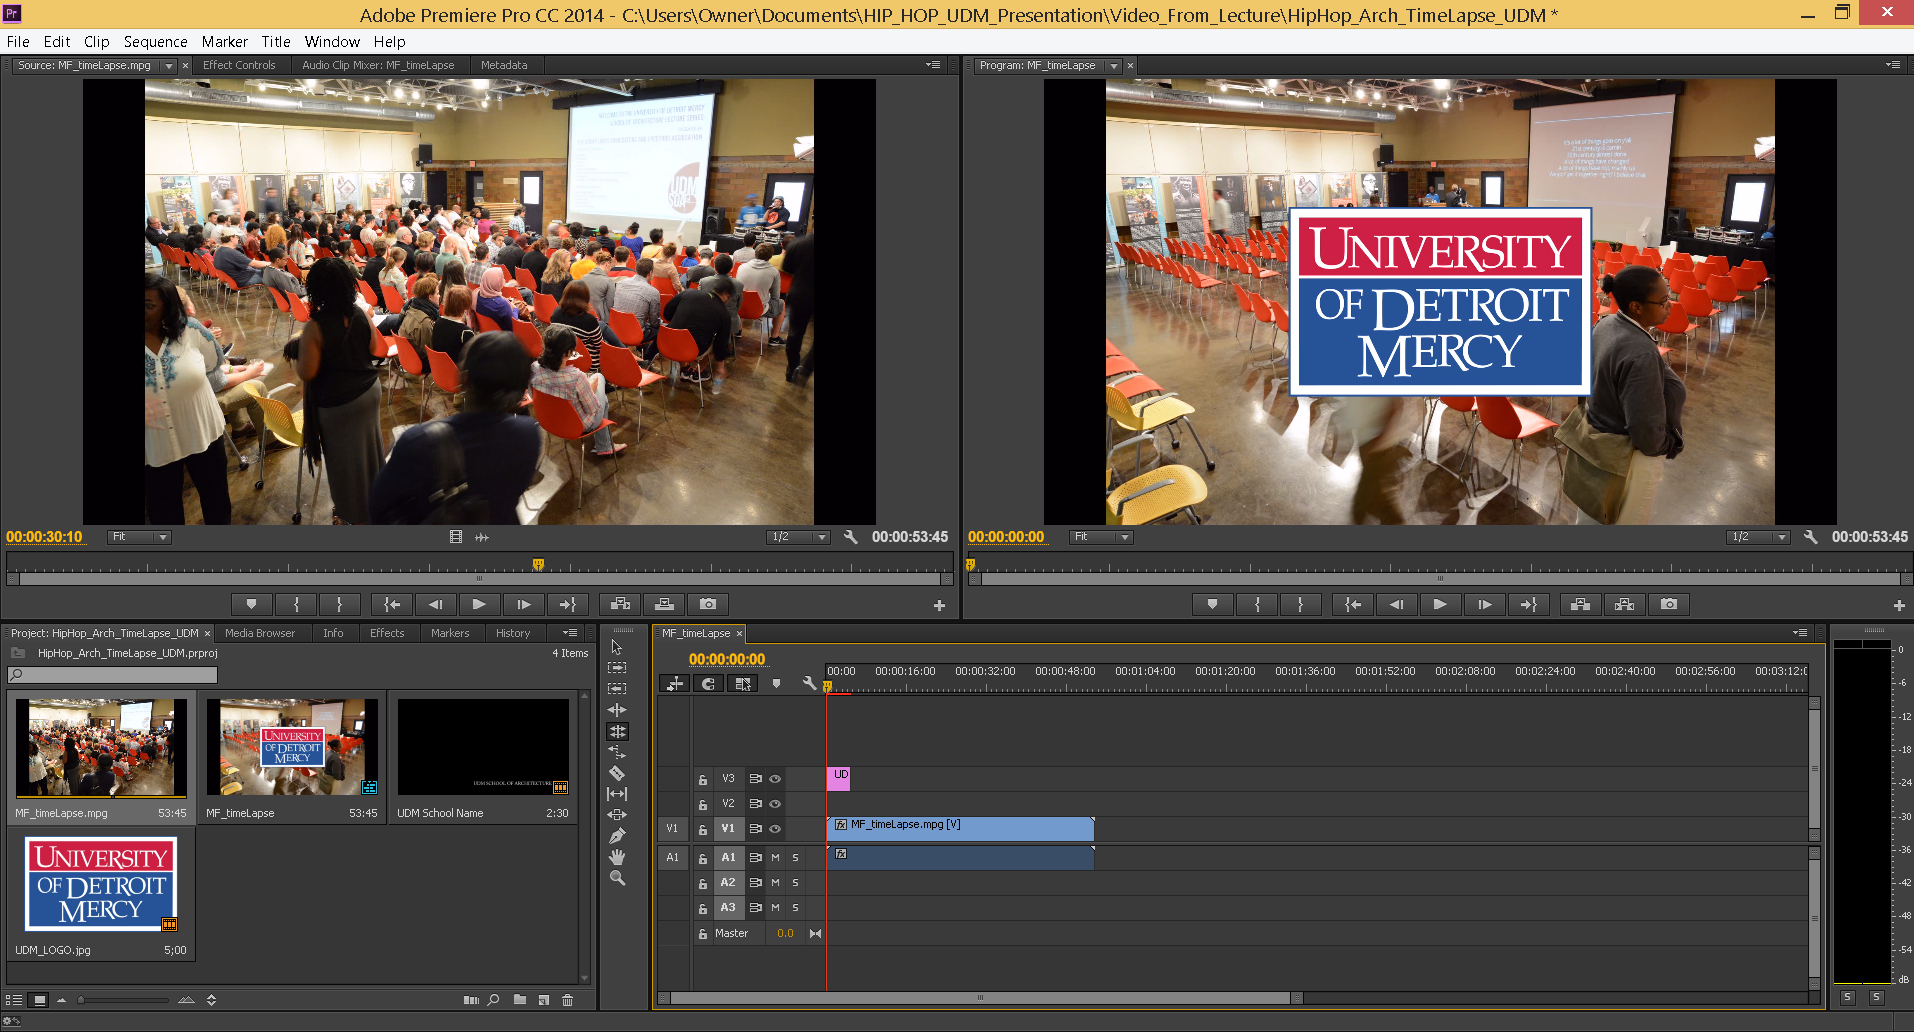Viewport: 1914px width, 1032px height.
Task: Open the Metadata tab
Action: pyautogui.click(x=504, y=65)
